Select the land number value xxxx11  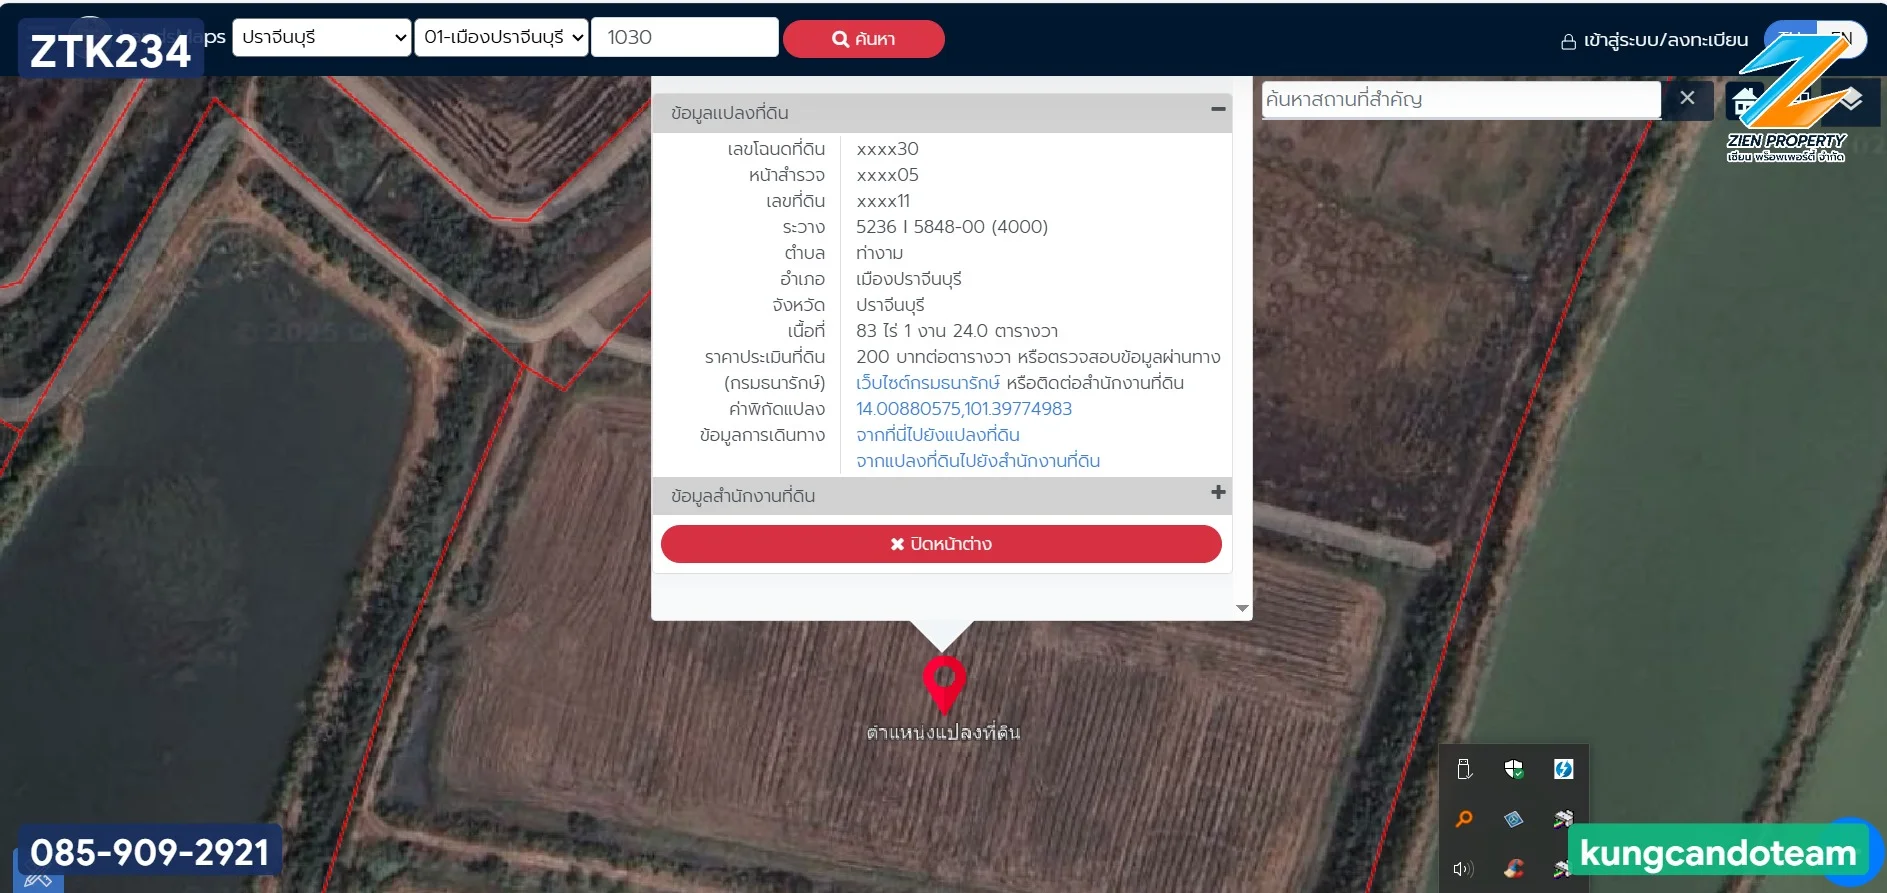[x=883, y=201]
